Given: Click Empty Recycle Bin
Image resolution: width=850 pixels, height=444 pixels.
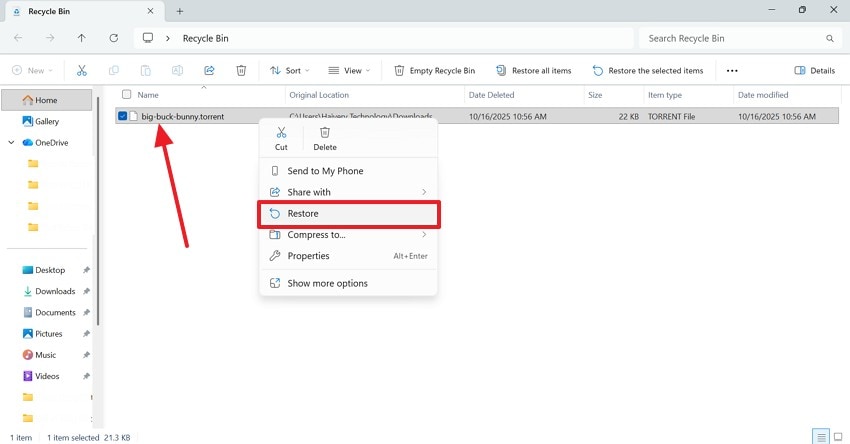Looking at the screenshot, I should click(x=435, y=70).
